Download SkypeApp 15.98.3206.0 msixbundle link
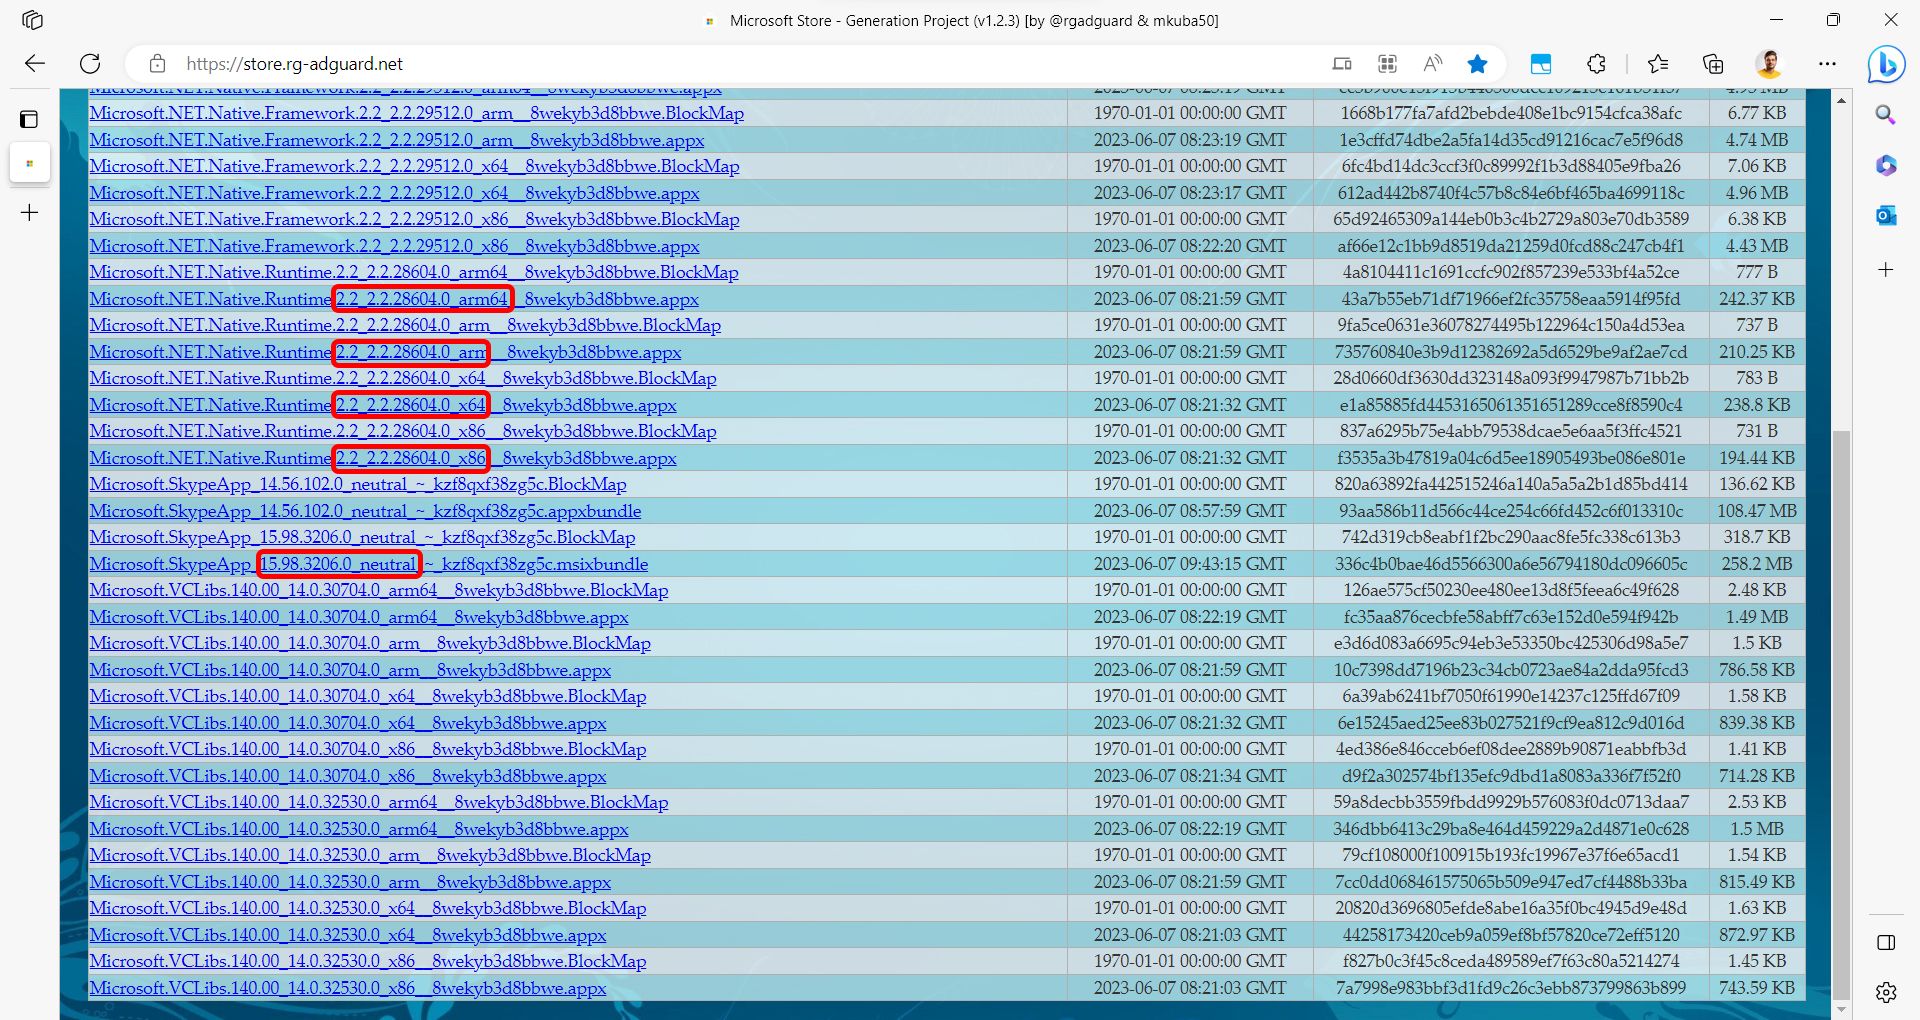1920x1020 pixels. click(x=369, y=564)
